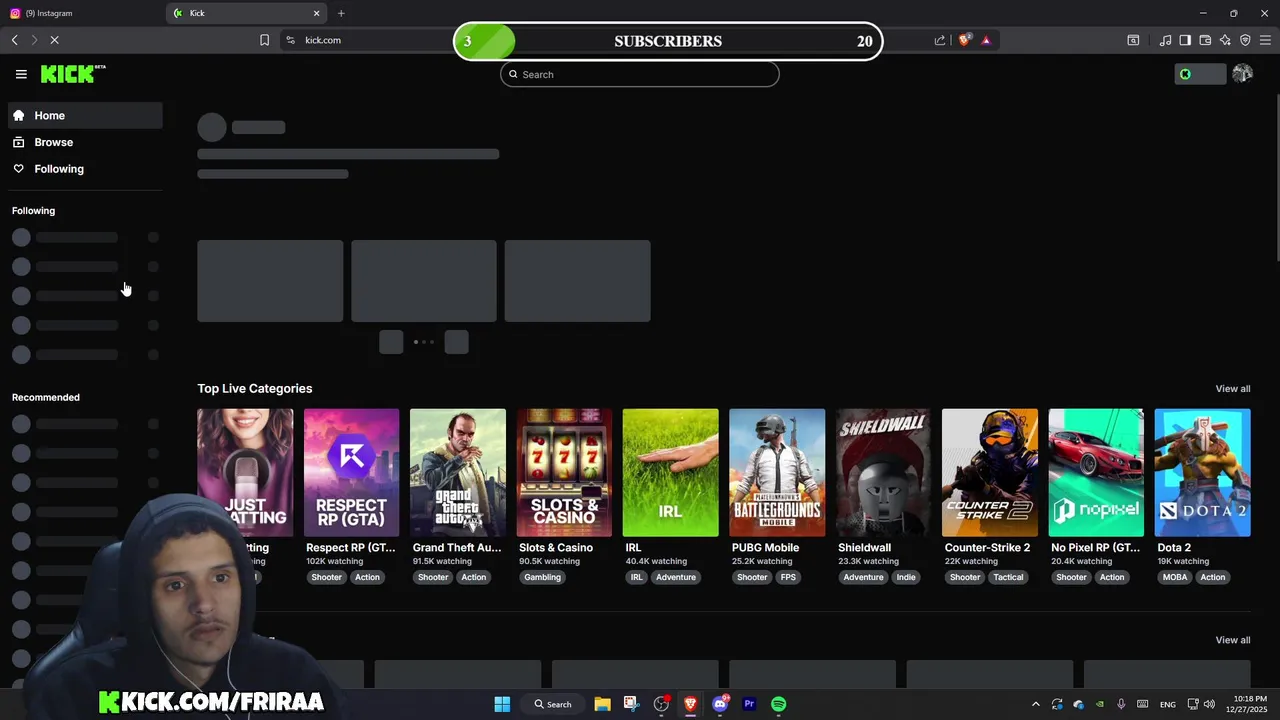Open Dota 2 category thumbnail
This screenshot has width=1280, height=720.
coord(1202,472)
